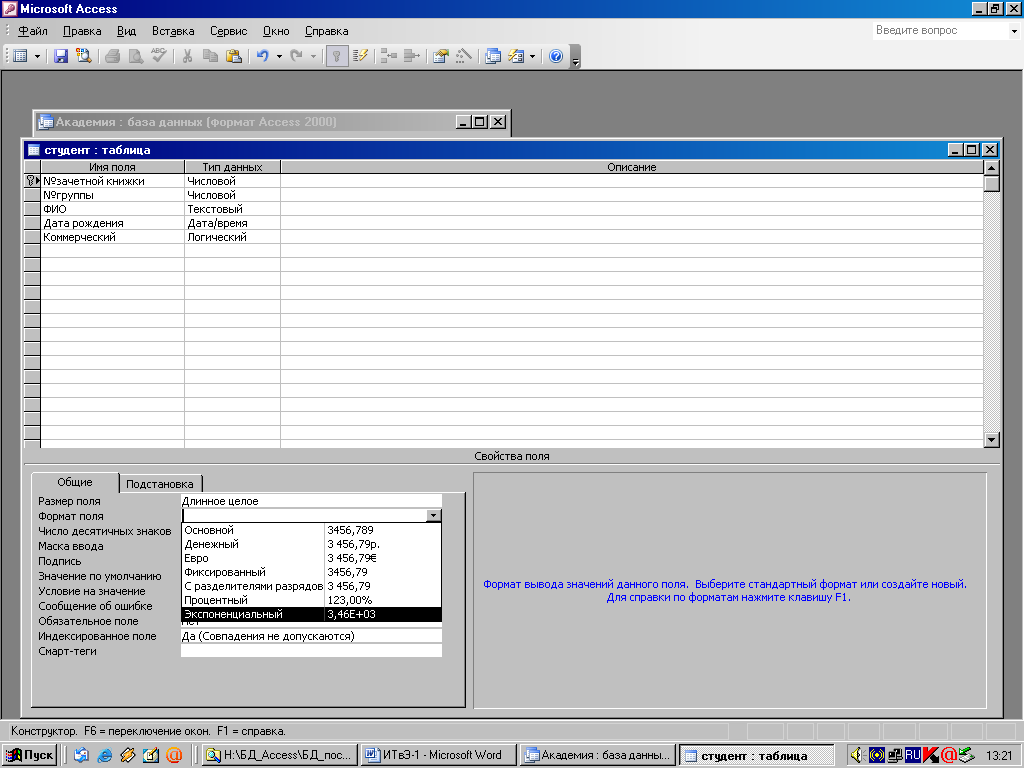Click the Redo arrow icon
Screen dimensions: 1024x768
tap(296, 56)
